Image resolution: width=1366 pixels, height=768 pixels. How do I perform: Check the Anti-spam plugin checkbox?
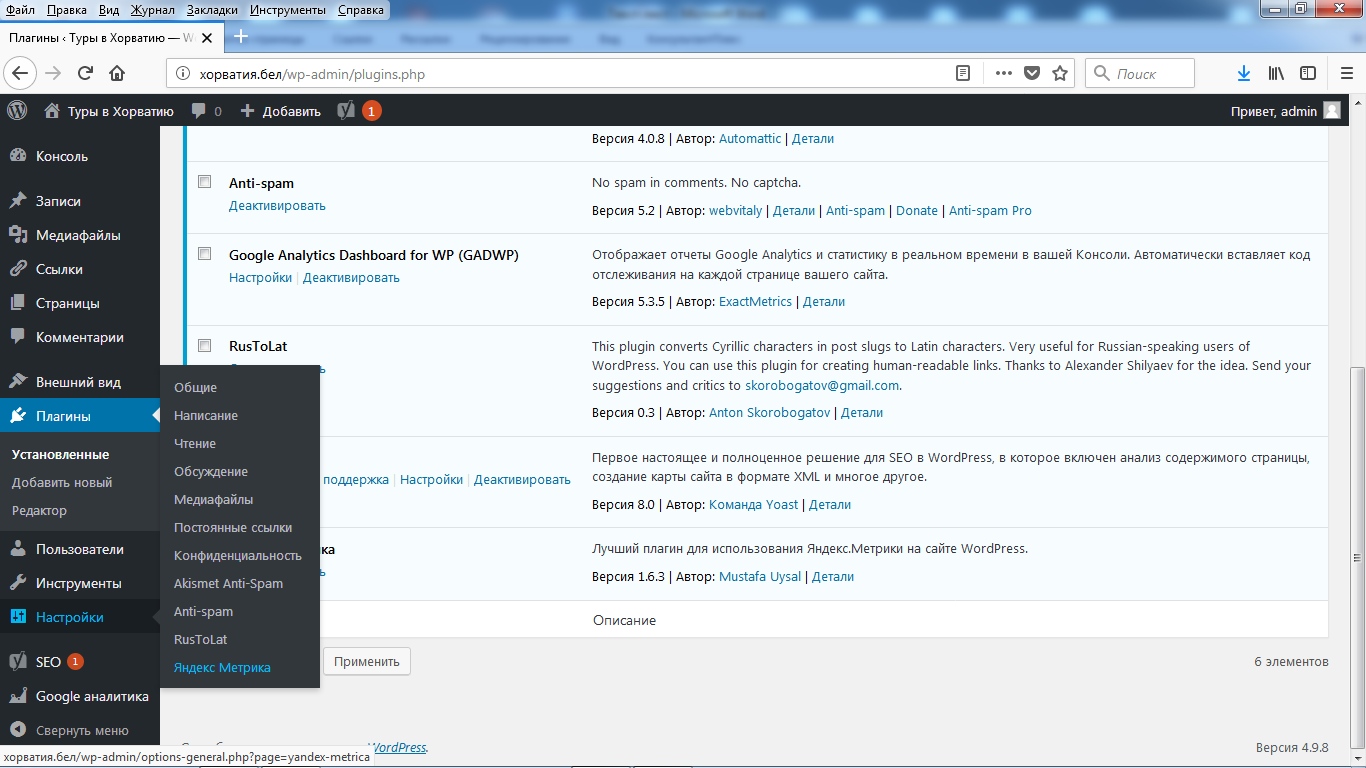click(205, 182)
